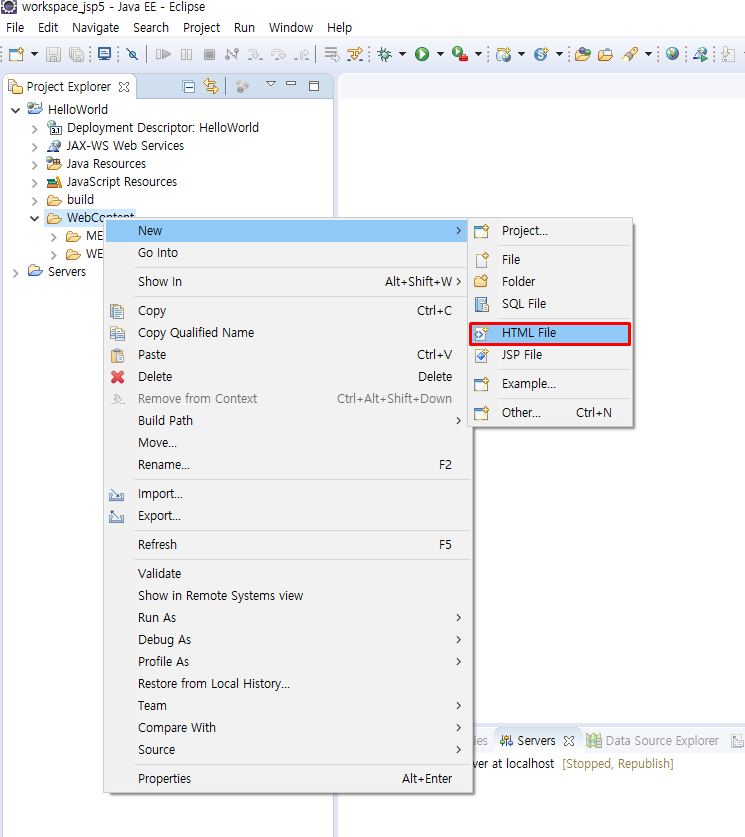Open the Search flashlight dropdown arrow
The height and width of the screenshot is (837, 745).
(x=648, y=54)
